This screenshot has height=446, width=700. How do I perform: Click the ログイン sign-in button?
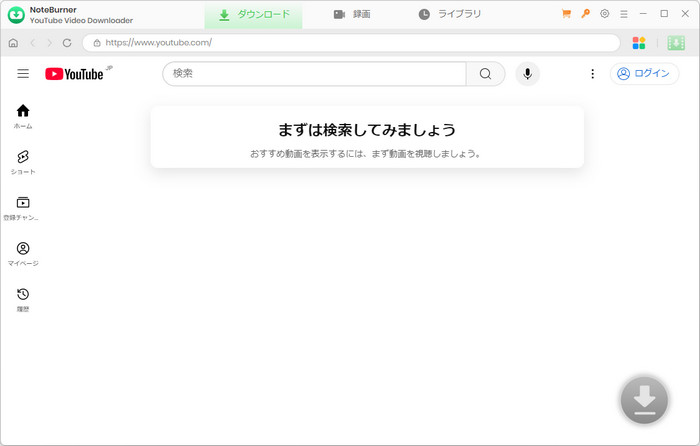[644, 74]
